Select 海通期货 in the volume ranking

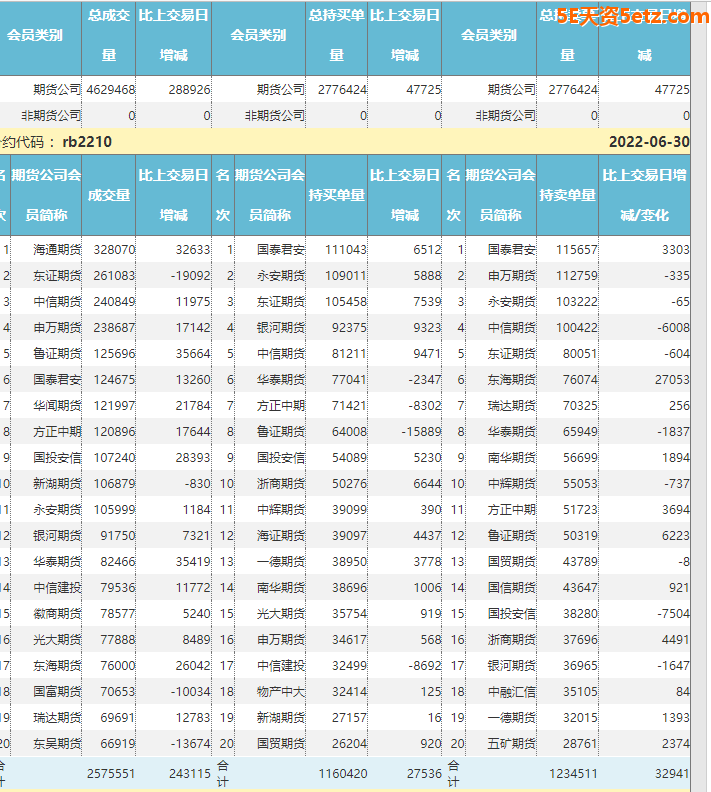(57, 250)
